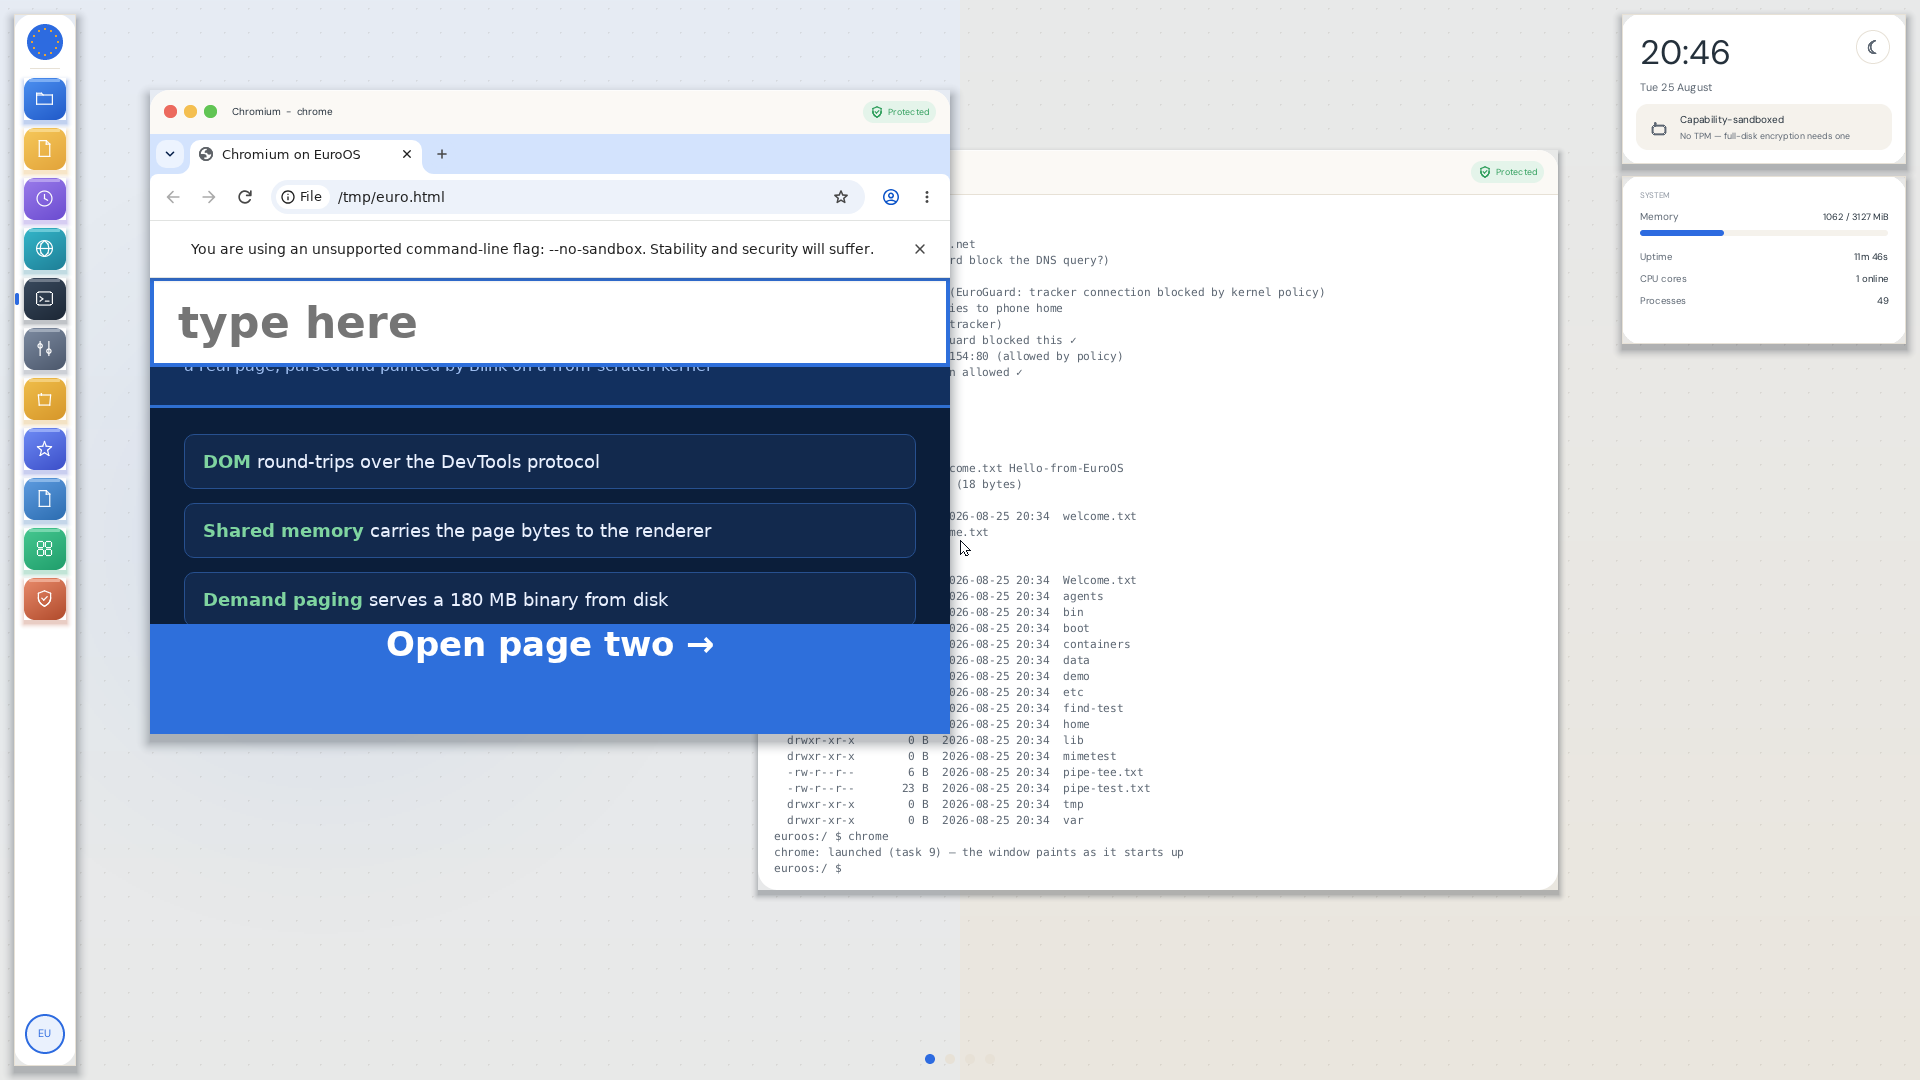Click the EU user avatar in the dock
The image size is (1920, 1080).
point(45,1033)
